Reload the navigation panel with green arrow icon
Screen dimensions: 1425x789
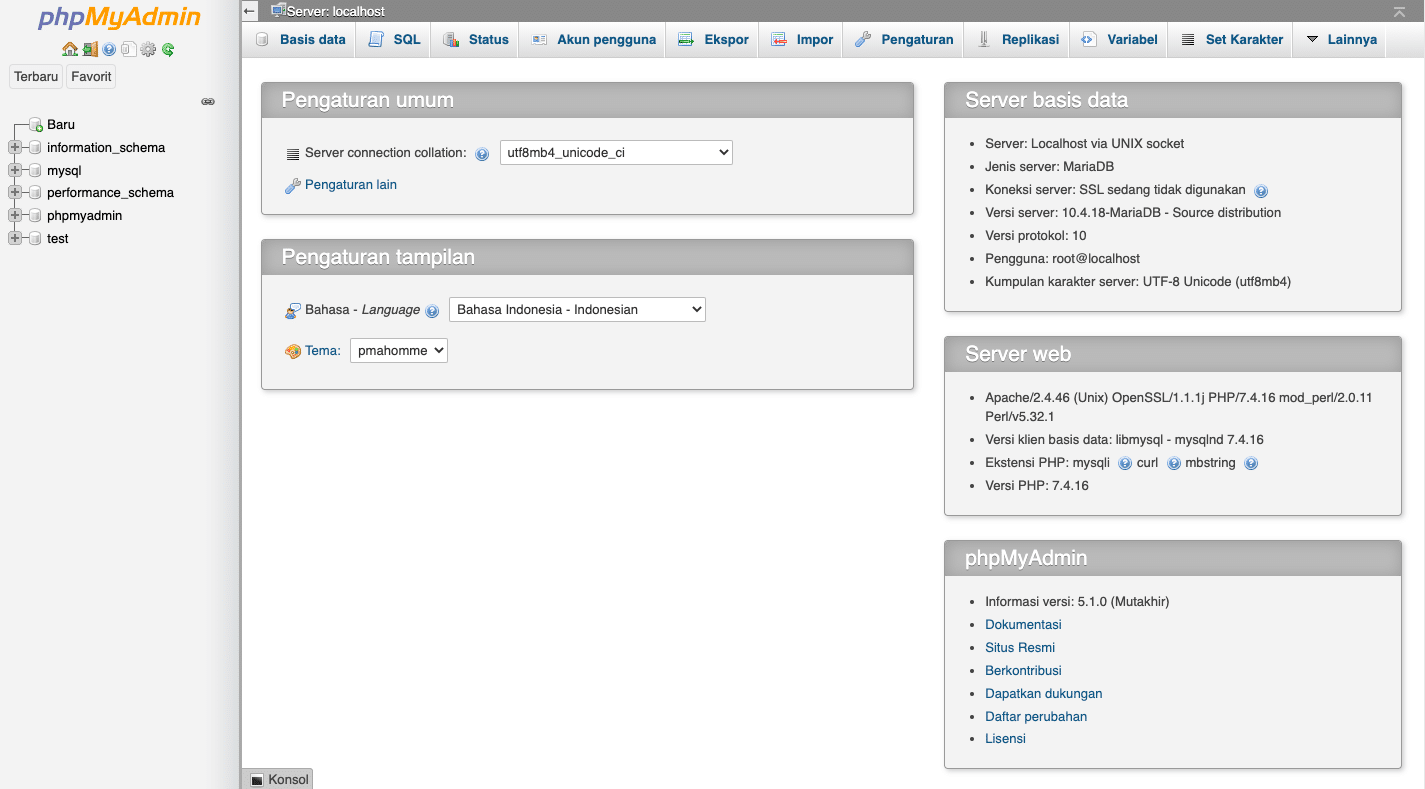coord(168,49)
